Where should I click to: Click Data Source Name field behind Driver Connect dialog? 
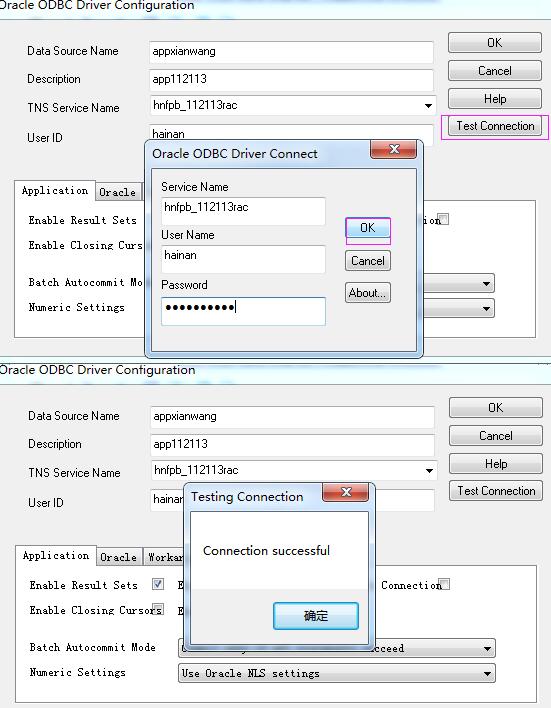coord(291,51)
